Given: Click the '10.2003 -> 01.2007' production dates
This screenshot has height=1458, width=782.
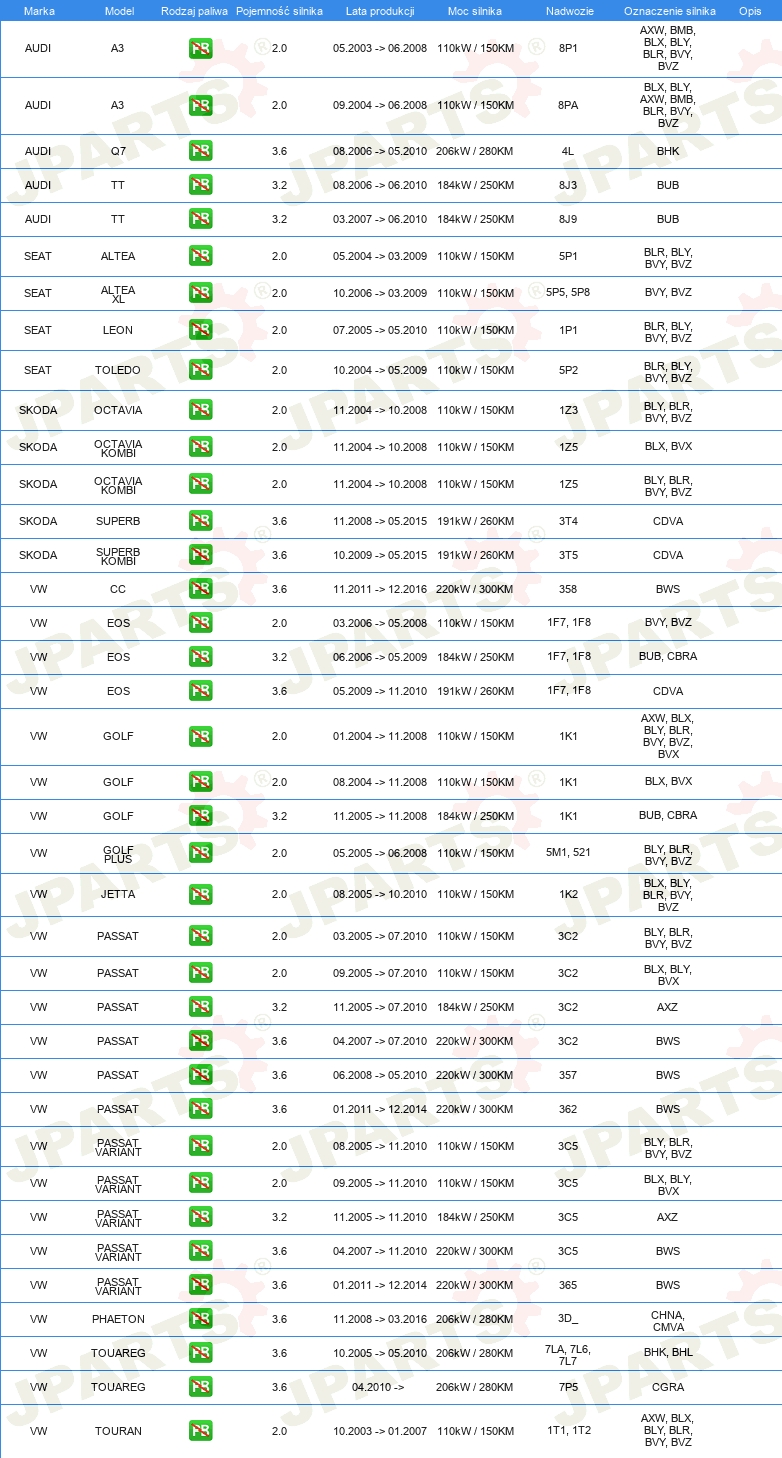Looking at the screenshot, I should 380,1431.
